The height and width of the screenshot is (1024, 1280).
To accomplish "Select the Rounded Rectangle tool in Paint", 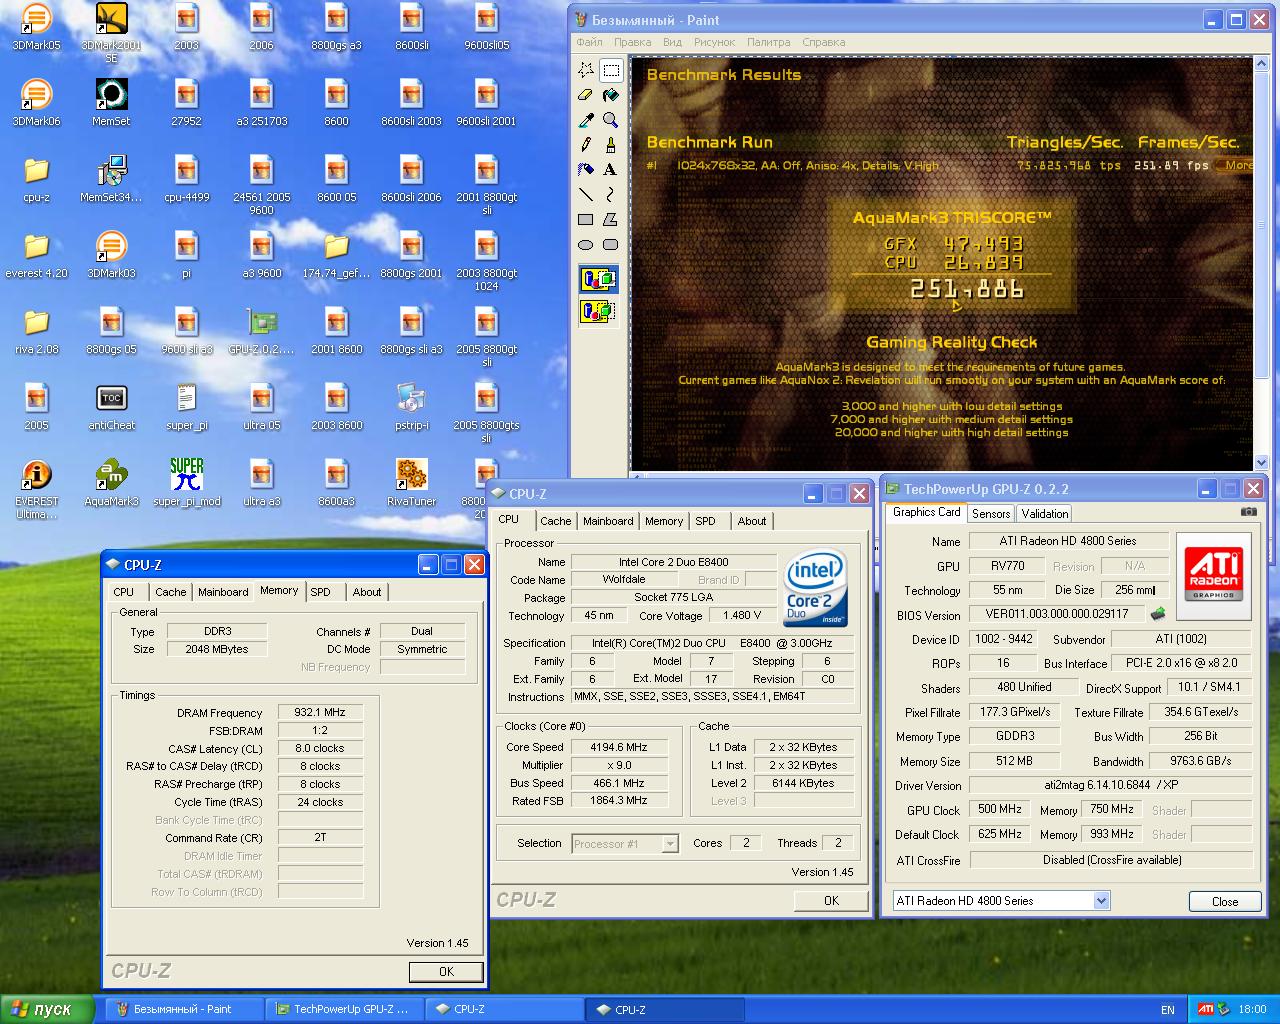I will pyautogui.click(x=611, y=245).
